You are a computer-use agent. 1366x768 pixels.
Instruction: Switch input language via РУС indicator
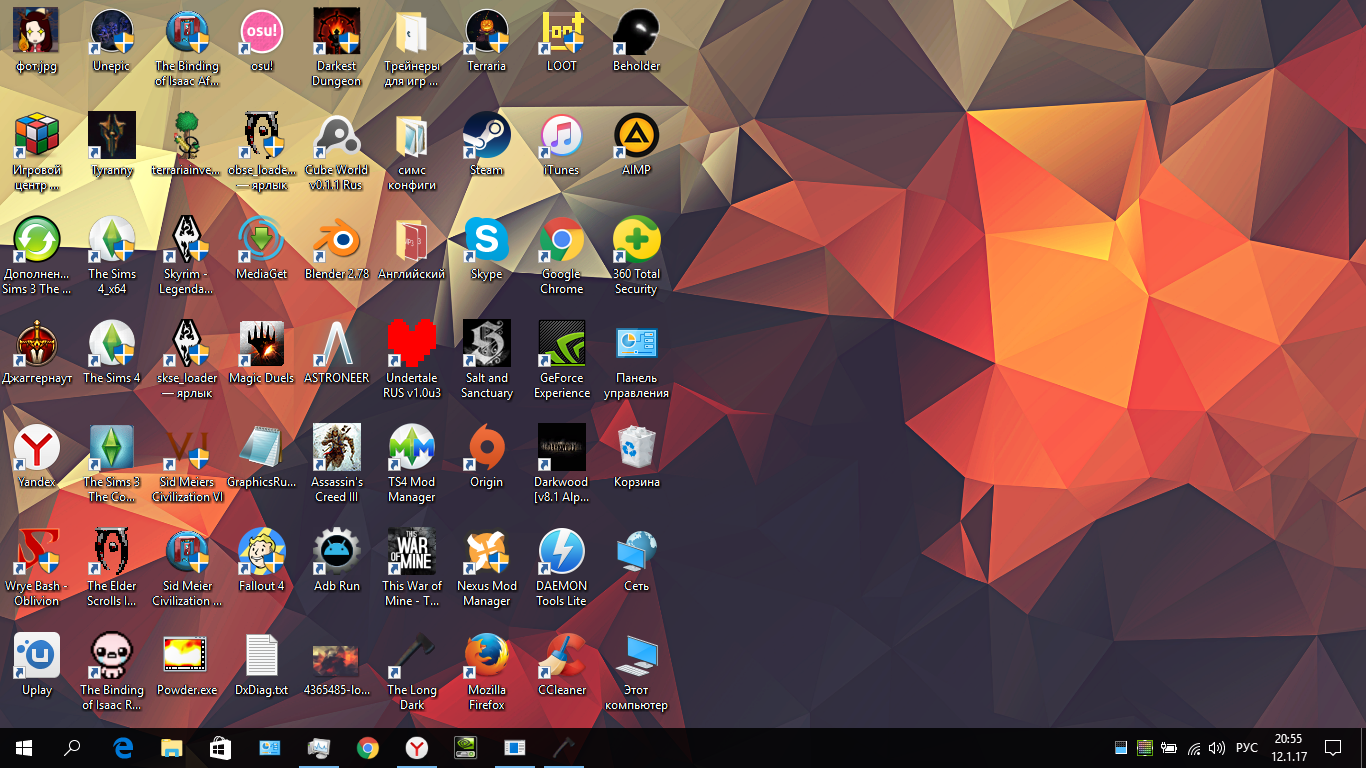(1247, 748)
